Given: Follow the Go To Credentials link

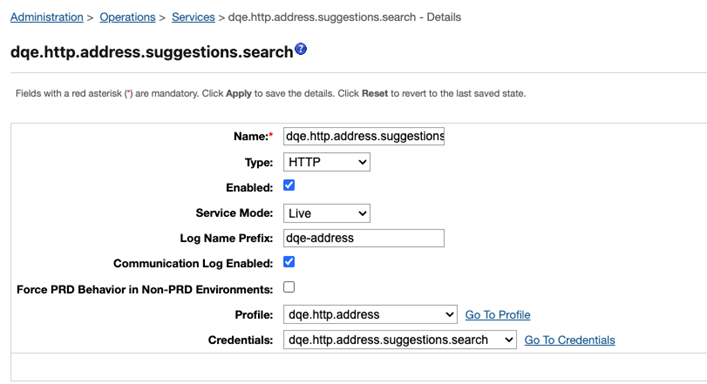Looking at the screenshot, I should [569, 340].
